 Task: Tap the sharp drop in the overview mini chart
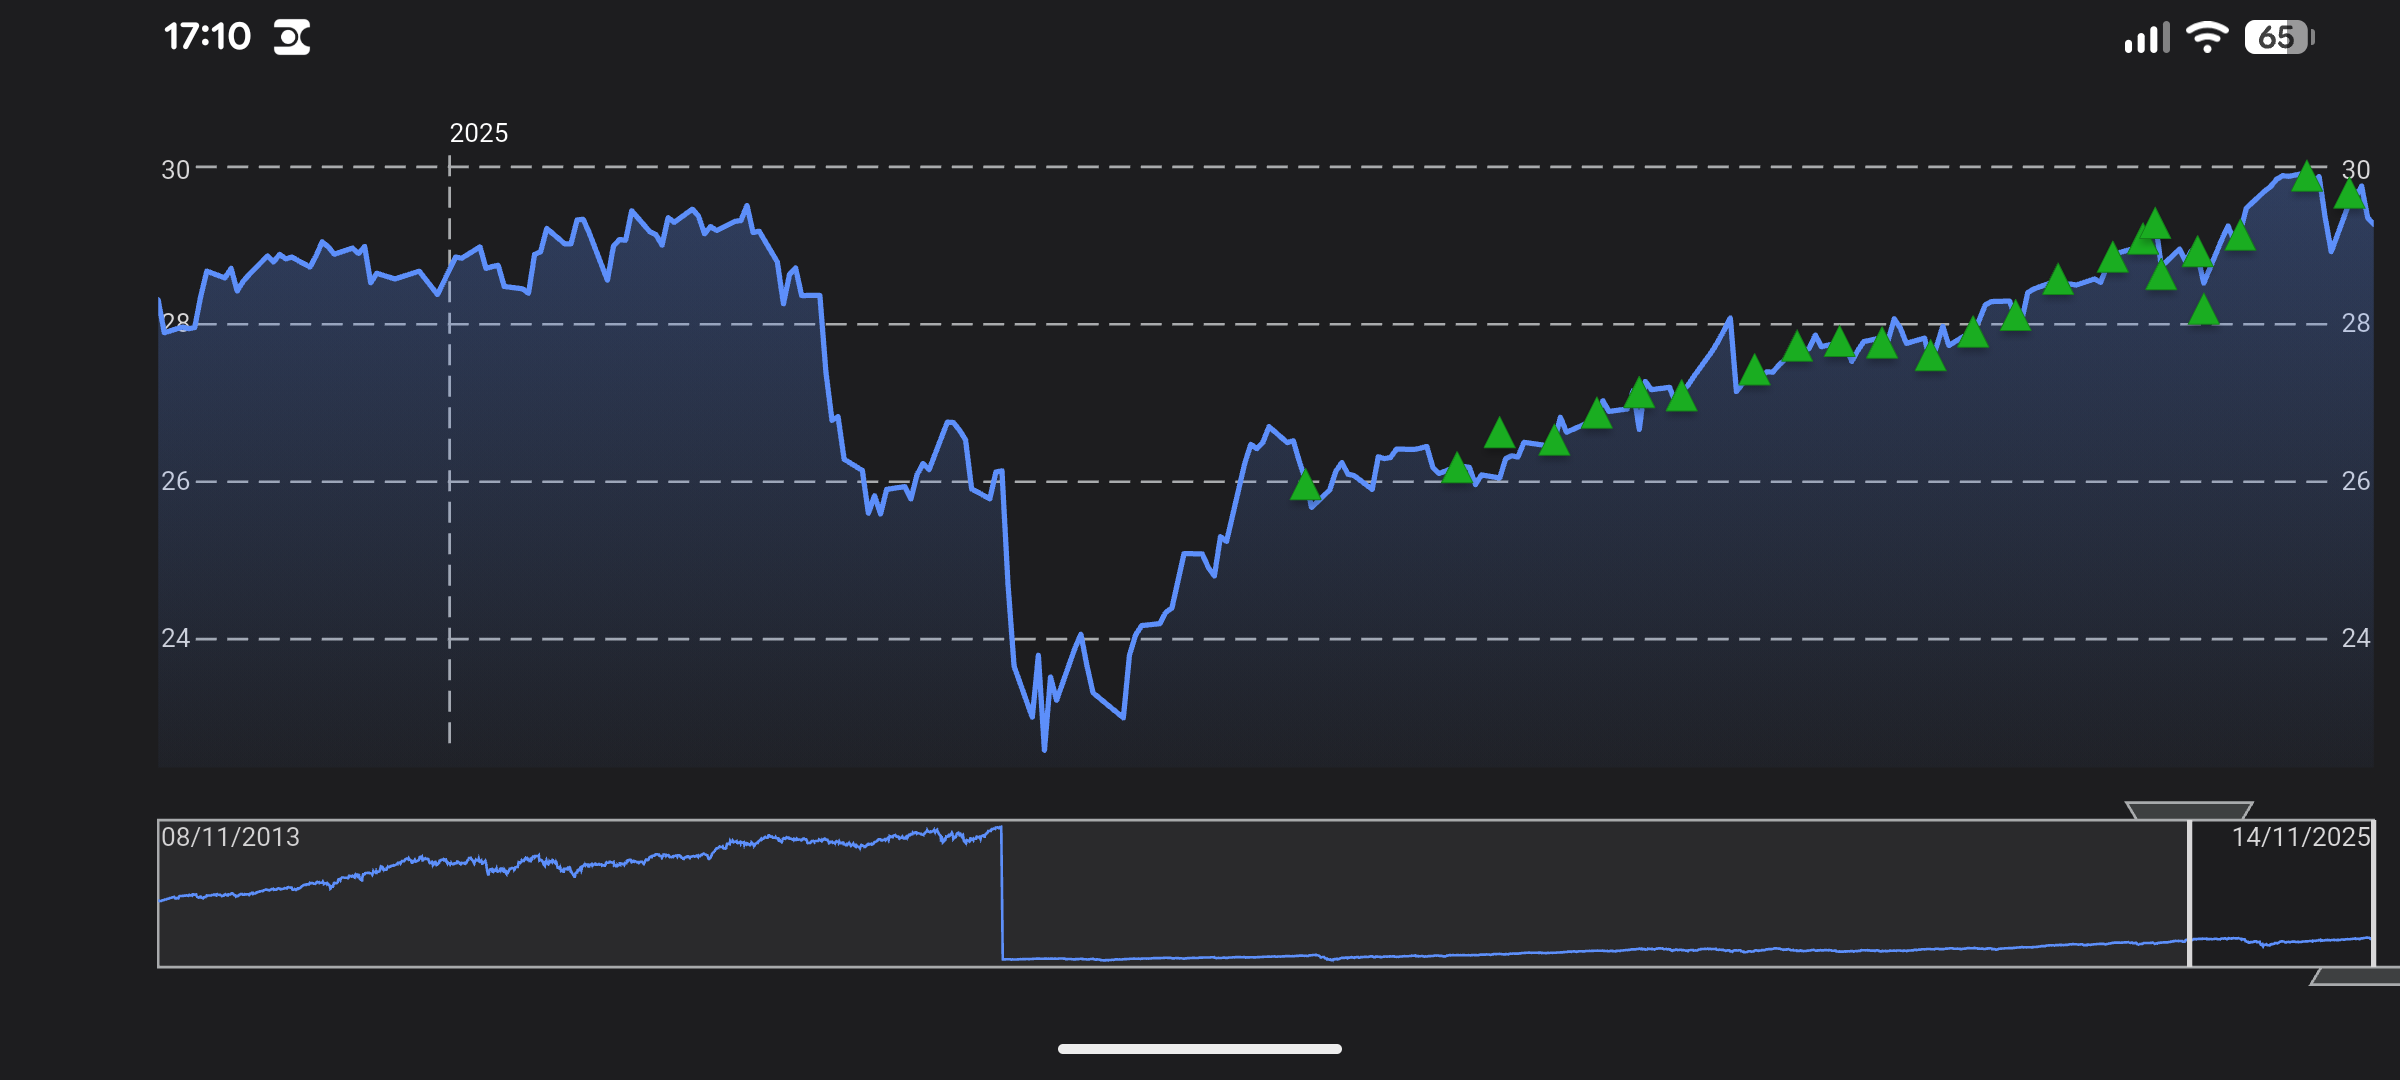(1001, 892)
